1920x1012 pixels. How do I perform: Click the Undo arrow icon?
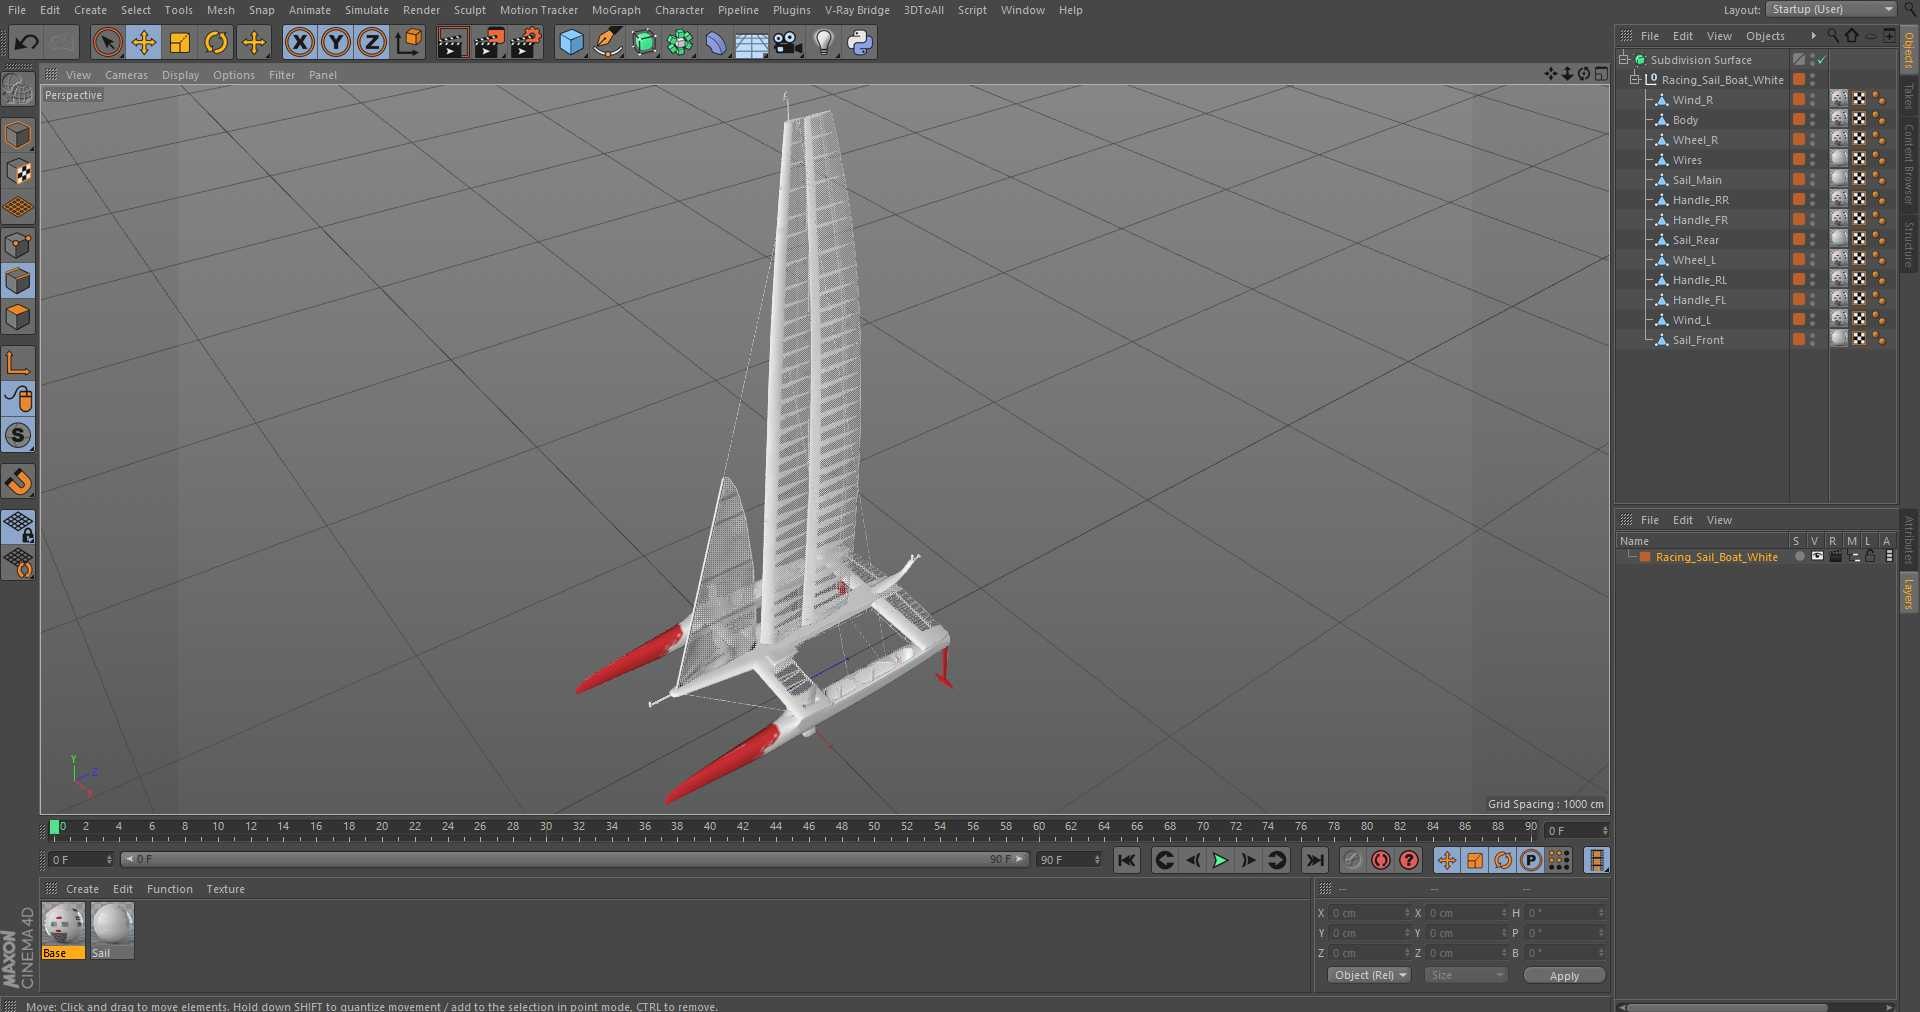pos(27,42)
